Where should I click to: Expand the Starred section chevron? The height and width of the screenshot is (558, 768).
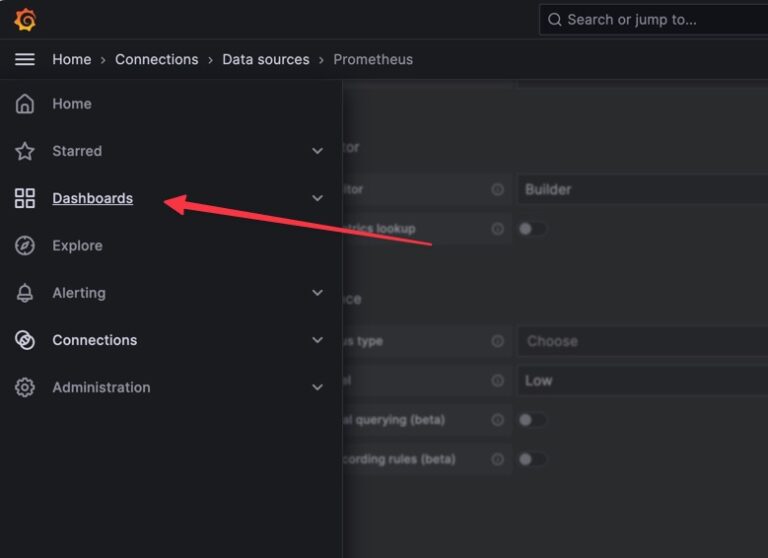[317, 151]
